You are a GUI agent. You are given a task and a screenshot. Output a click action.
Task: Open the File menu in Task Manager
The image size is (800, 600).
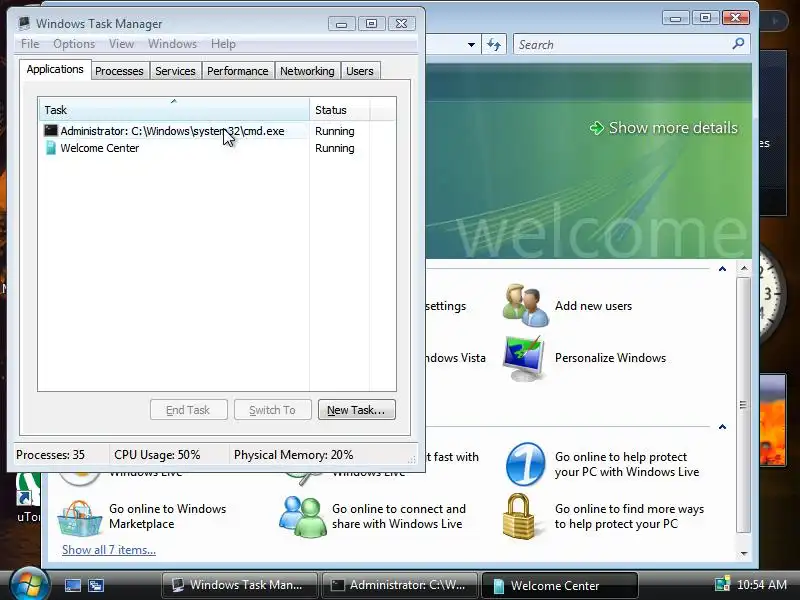coord(30,44)
